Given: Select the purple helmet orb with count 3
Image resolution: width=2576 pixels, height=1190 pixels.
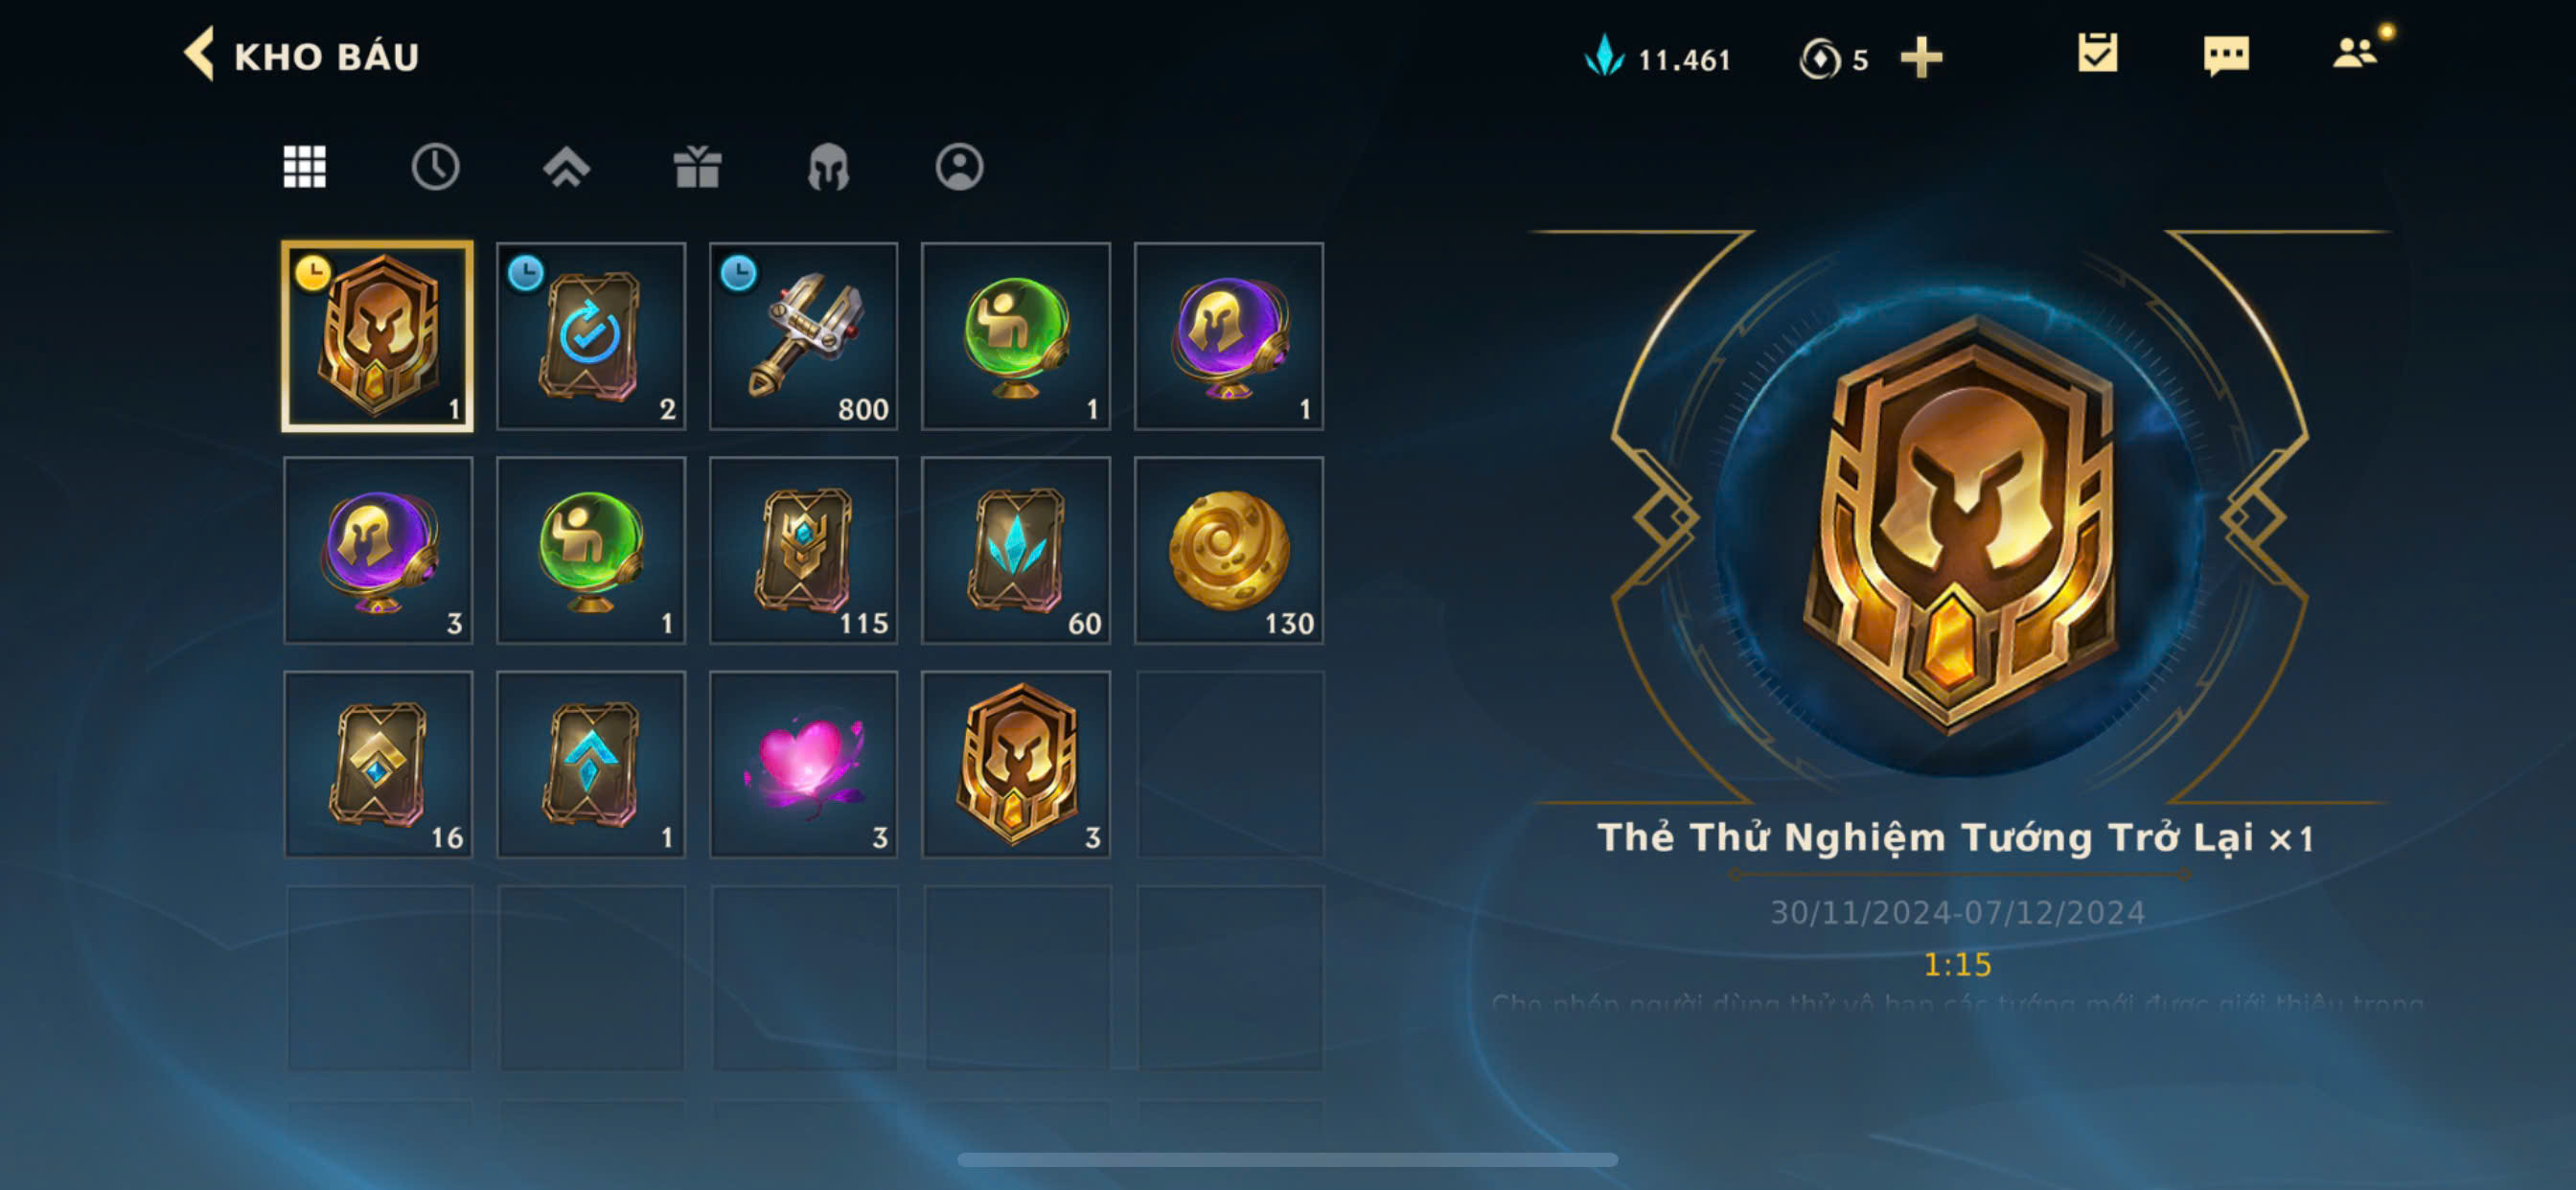Looking at the screenshot, I should click(x=378, y=550).
